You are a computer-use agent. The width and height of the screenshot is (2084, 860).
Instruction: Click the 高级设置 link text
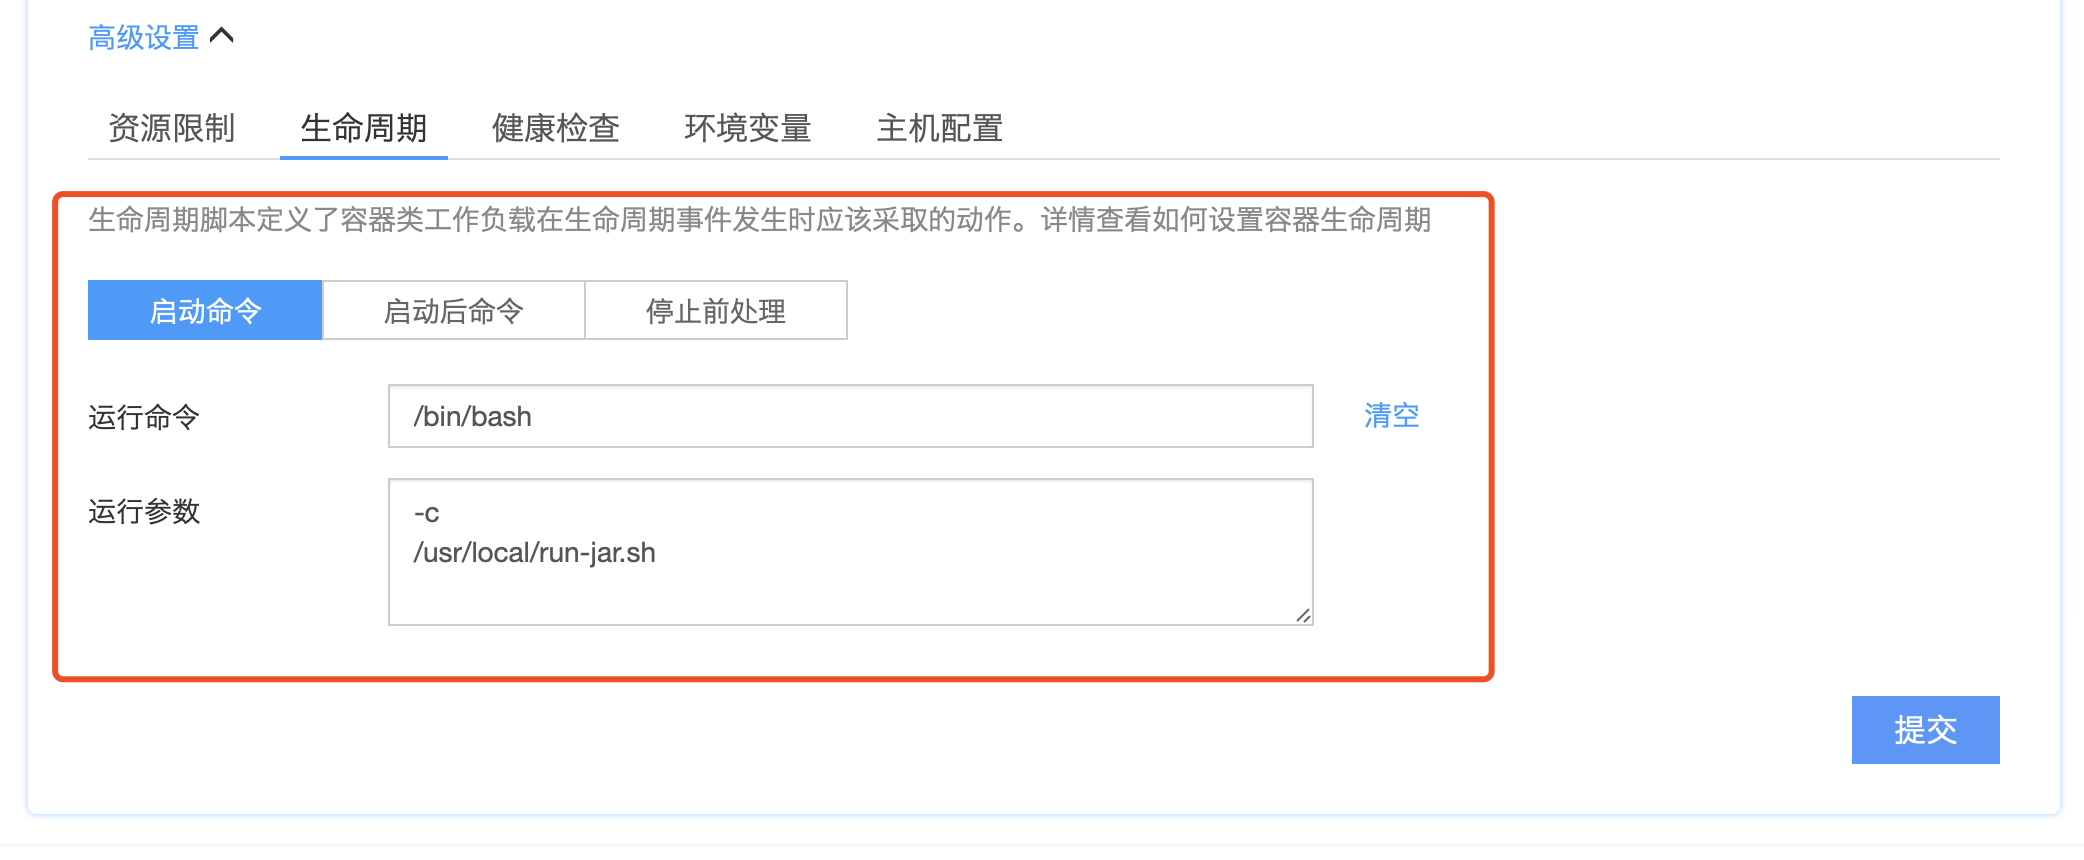(144, 38)
